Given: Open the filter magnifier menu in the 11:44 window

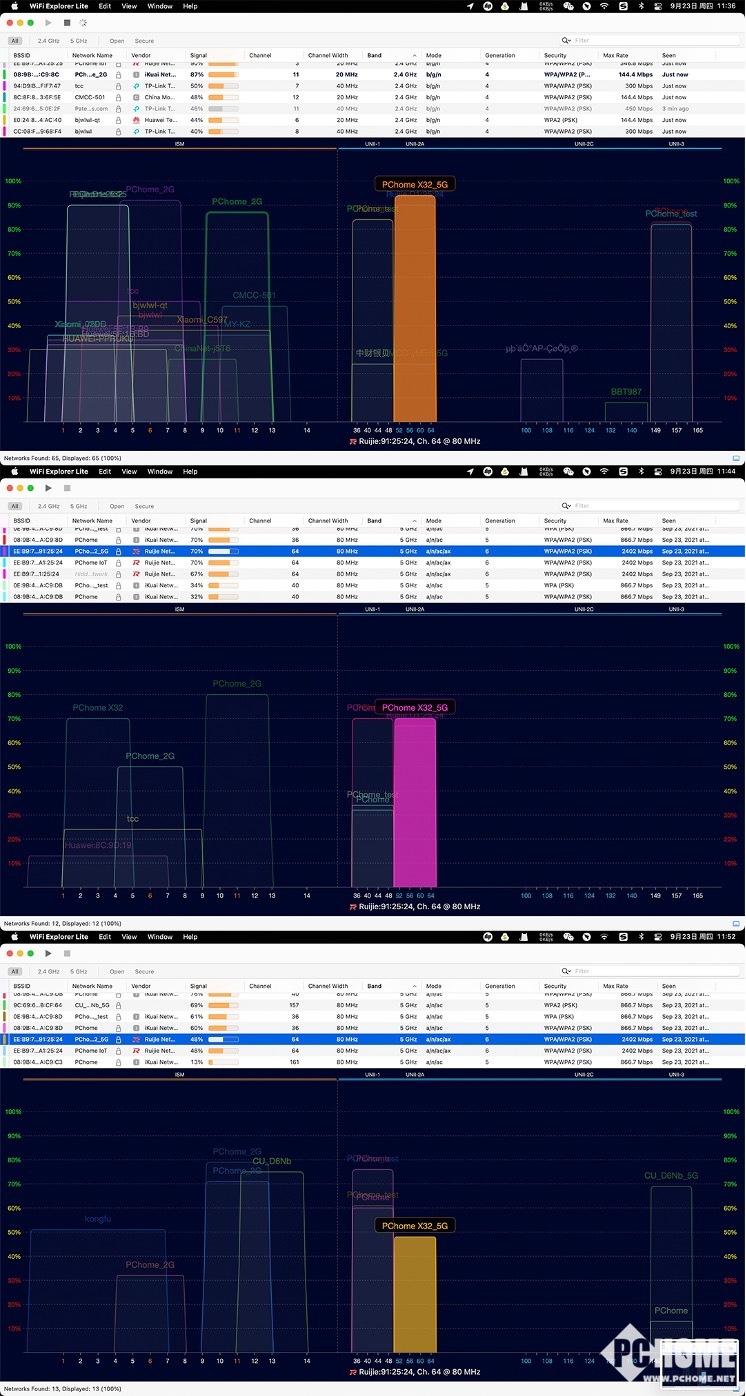Looking at the screenshot, I should pyautogui.click(x=566, y=506).
